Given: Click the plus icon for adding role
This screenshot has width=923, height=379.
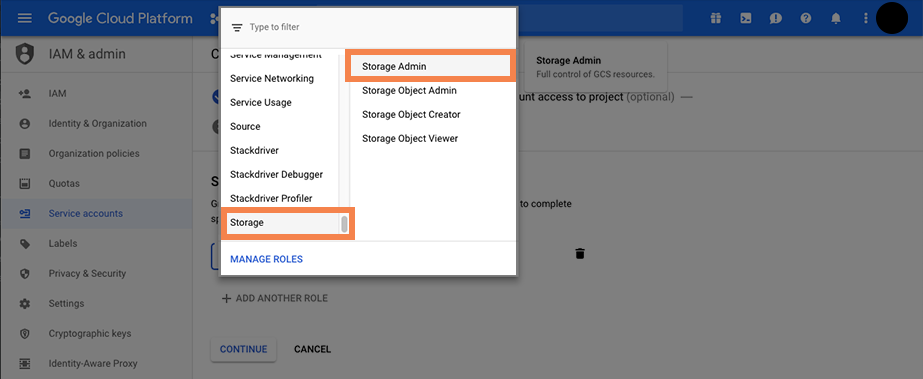Looking at the screenshot, I should pyautogui.click(x=226, y=298).
